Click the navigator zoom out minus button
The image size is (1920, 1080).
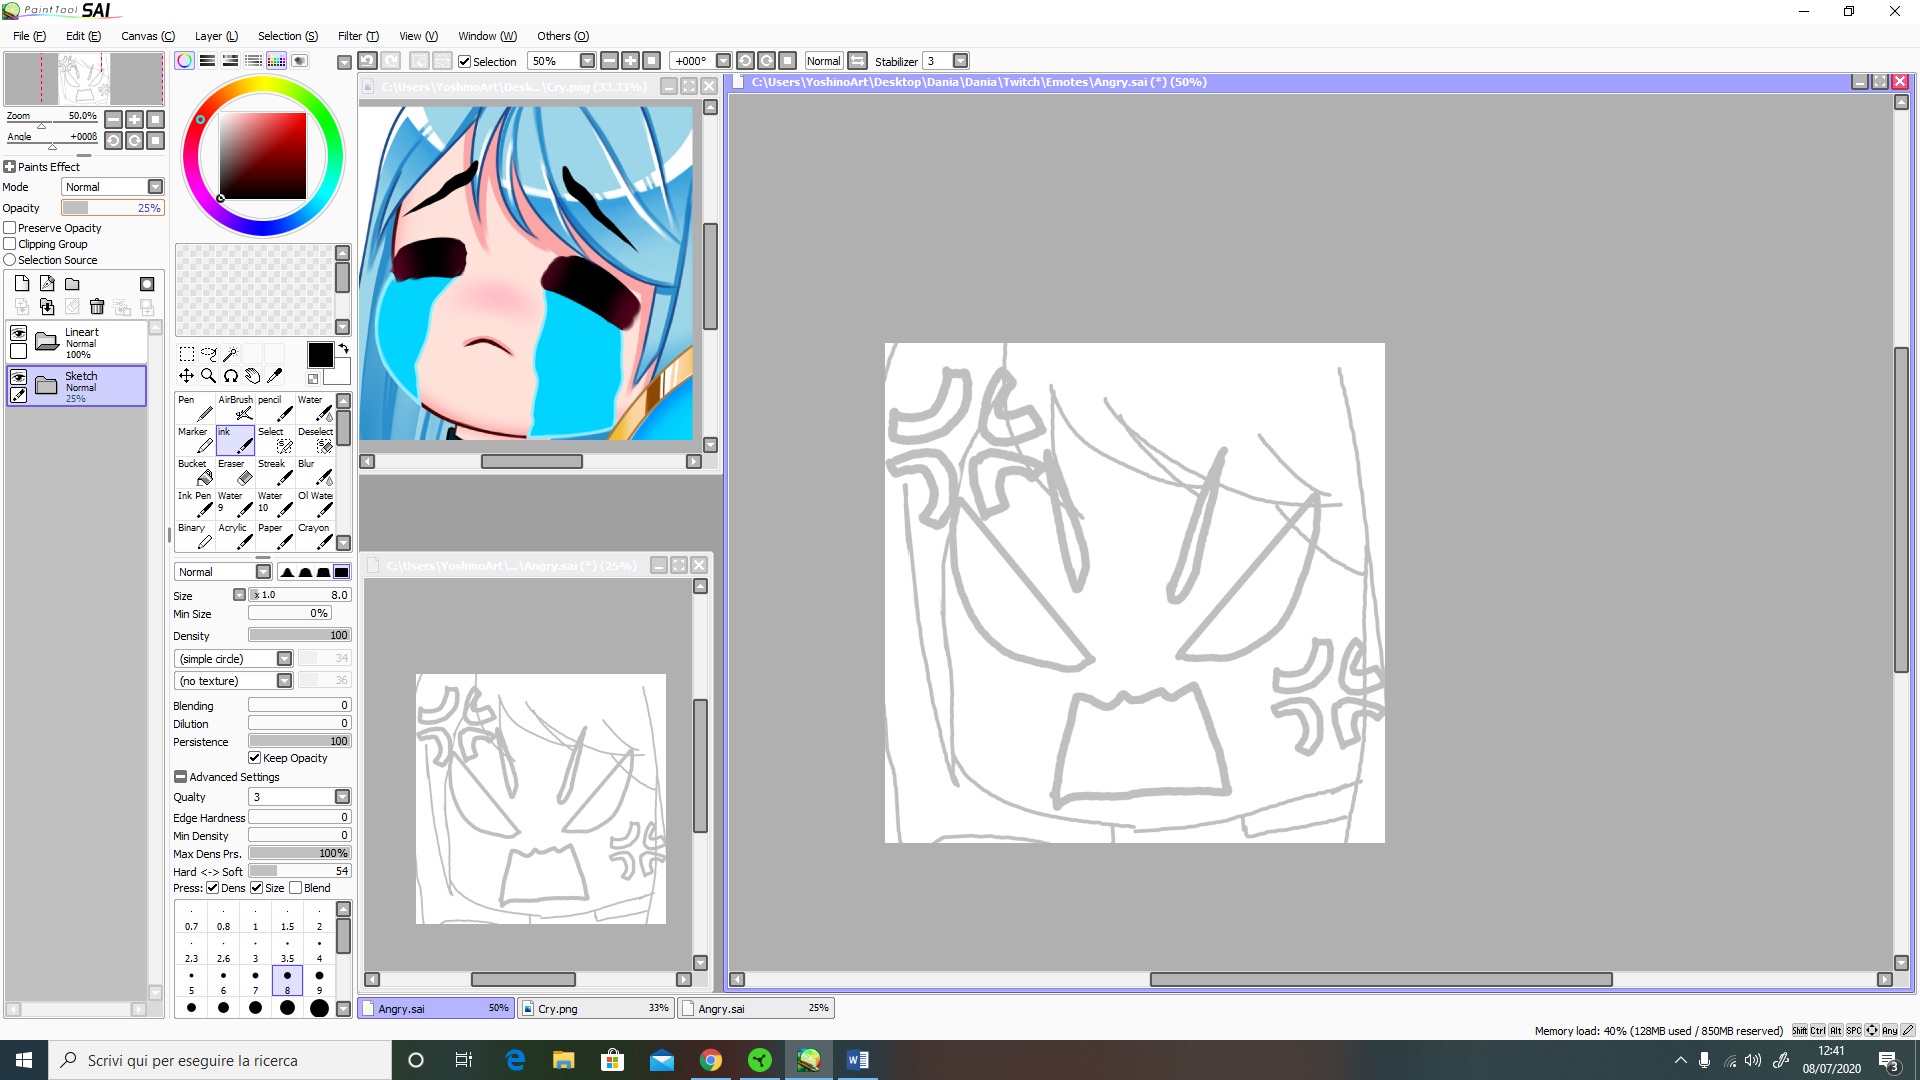[114, 119]
